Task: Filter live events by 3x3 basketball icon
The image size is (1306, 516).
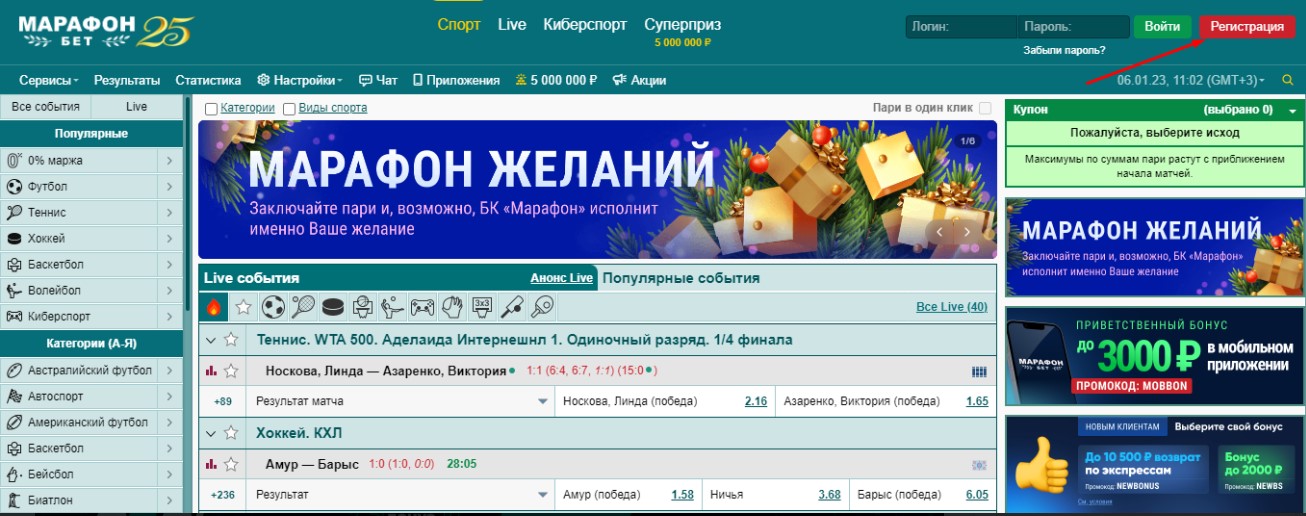Action: click(x=482, y=306)
